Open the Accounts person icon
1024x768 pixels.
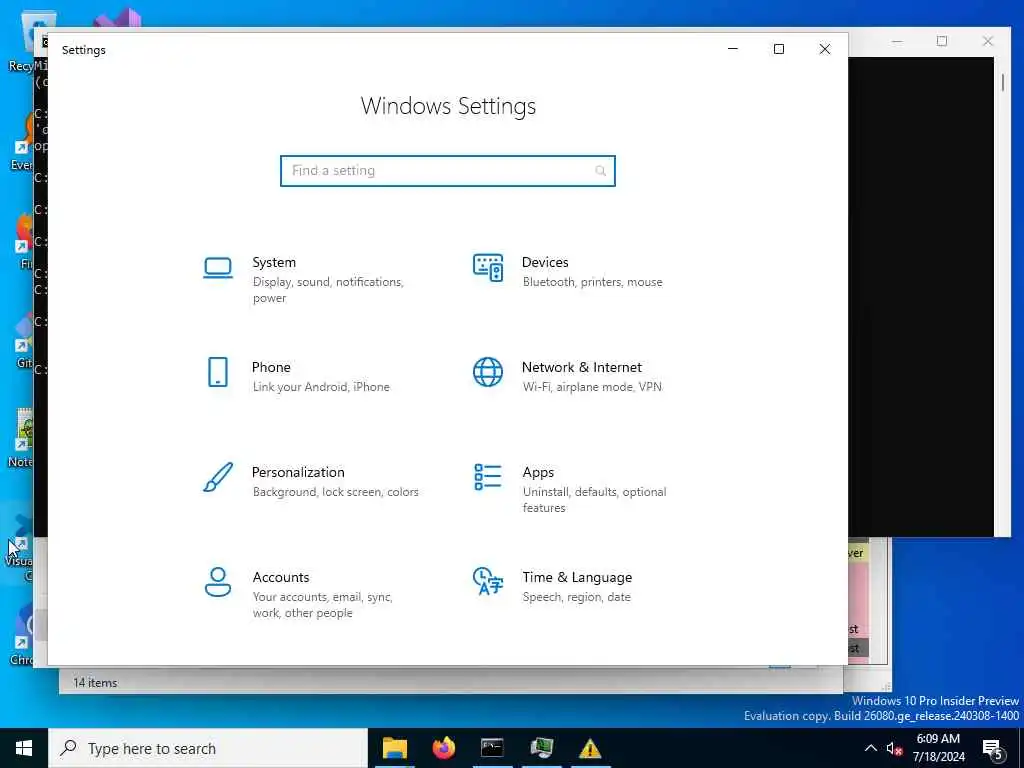[x=217, y=583]
